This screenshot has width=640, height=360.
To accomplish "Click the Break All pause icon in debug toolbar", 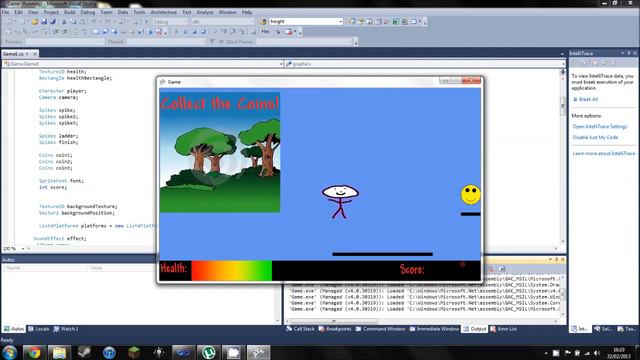I will click(x=185, y=32).
